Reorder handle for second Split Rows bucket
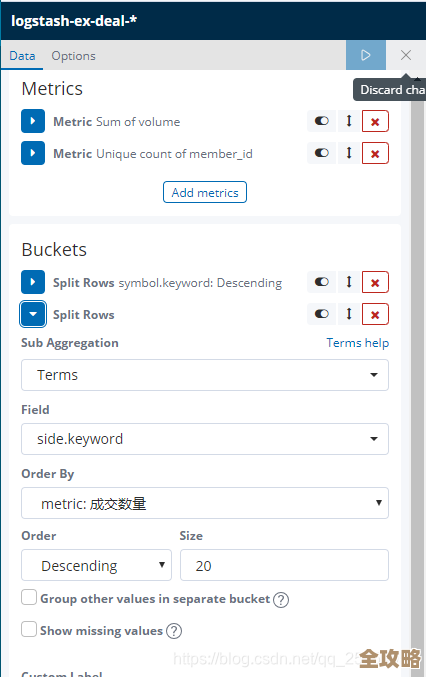This screenshot has width=426, height=677. [x=349, y=314]
